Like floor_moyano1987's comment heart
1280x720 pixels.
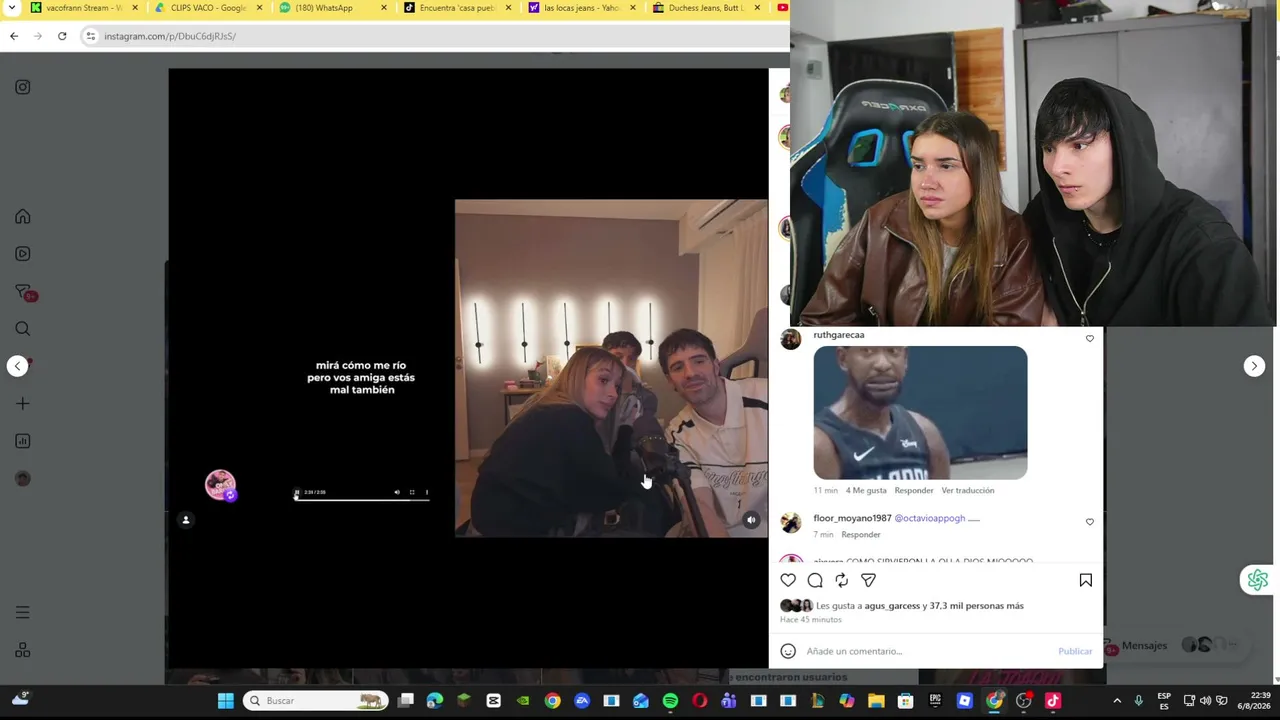pos(1090,522)
